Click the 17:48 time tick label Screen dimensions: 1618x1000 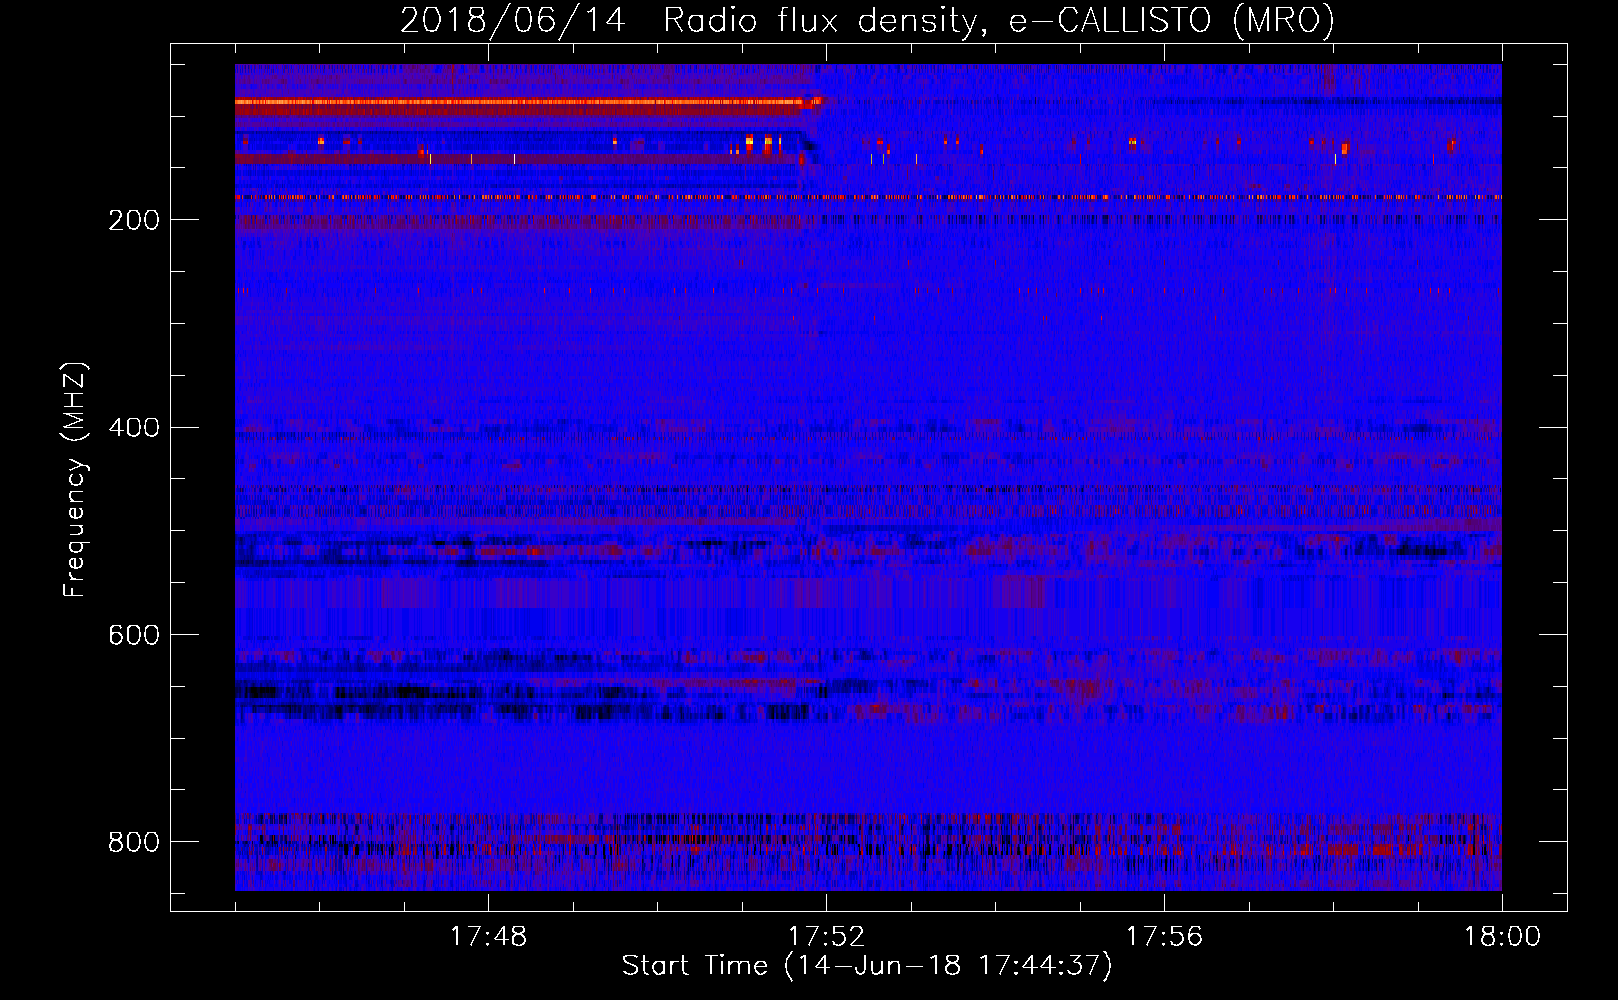[488, 937]
